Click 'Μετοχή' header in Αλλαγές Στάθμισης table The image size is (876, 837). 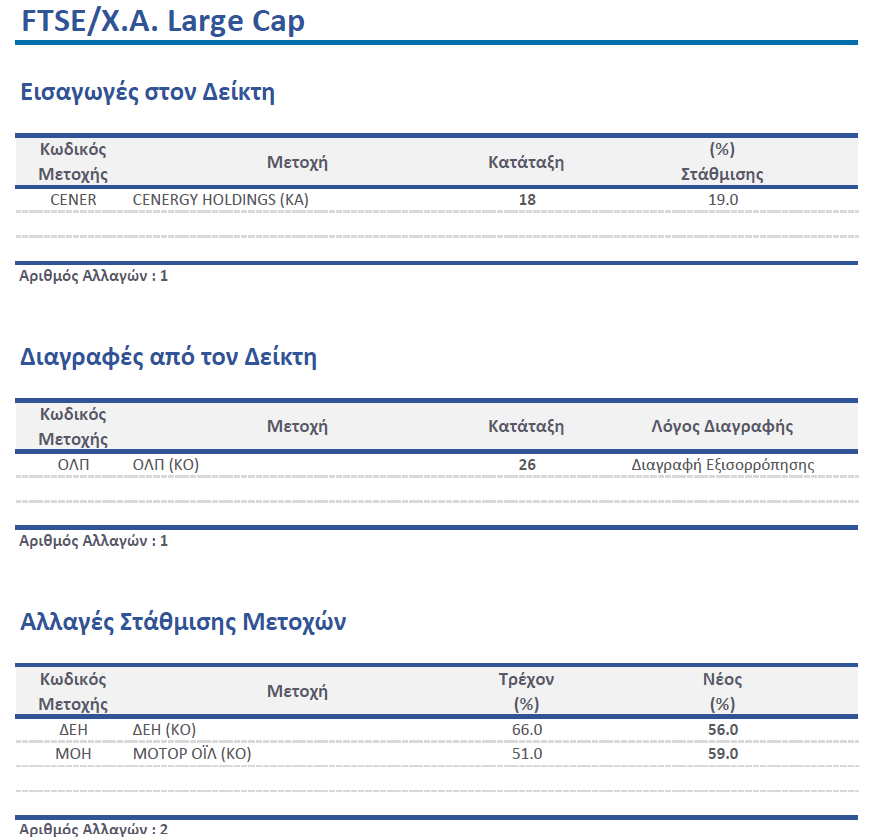(297, 691)
